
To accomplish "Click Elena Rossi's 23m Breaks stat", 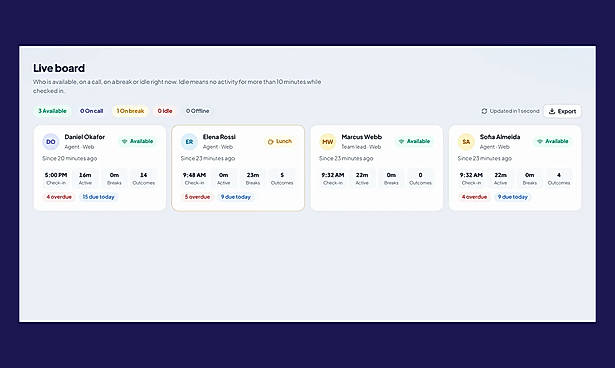I will pyautogui.click(x=253, y=178).
